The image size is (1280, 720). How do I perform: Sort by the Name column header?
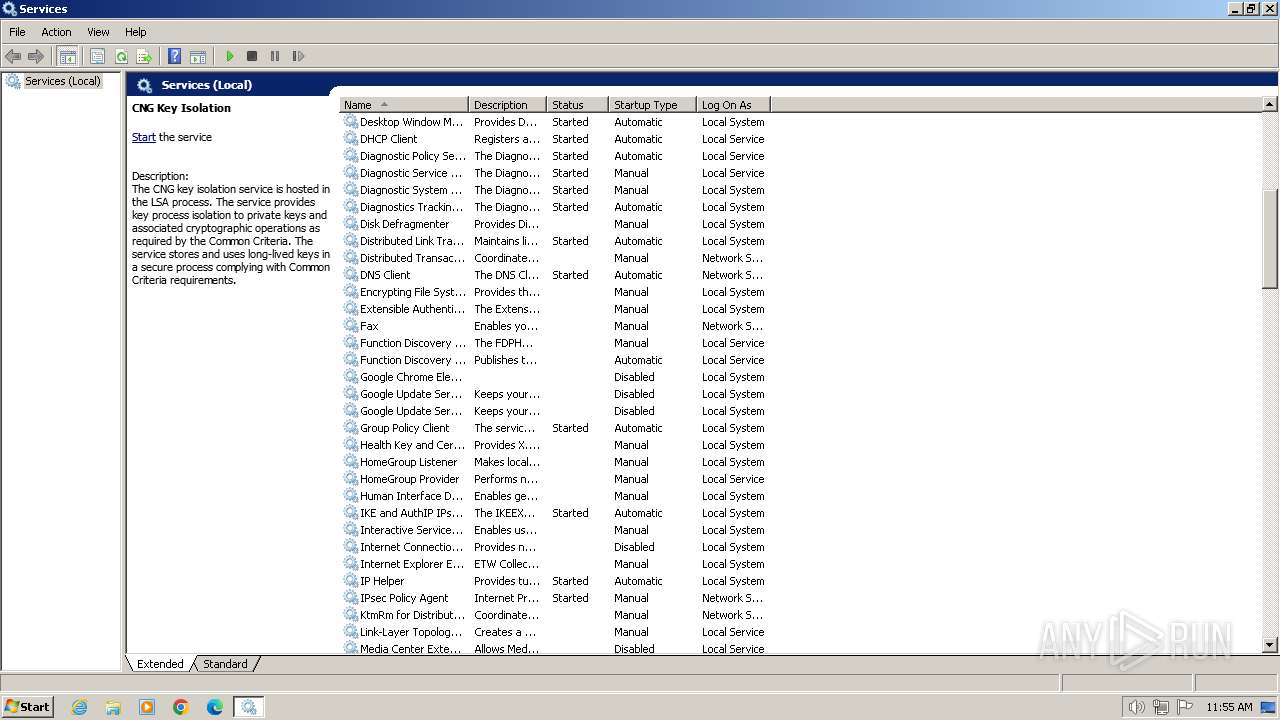(x=404, y=105)
